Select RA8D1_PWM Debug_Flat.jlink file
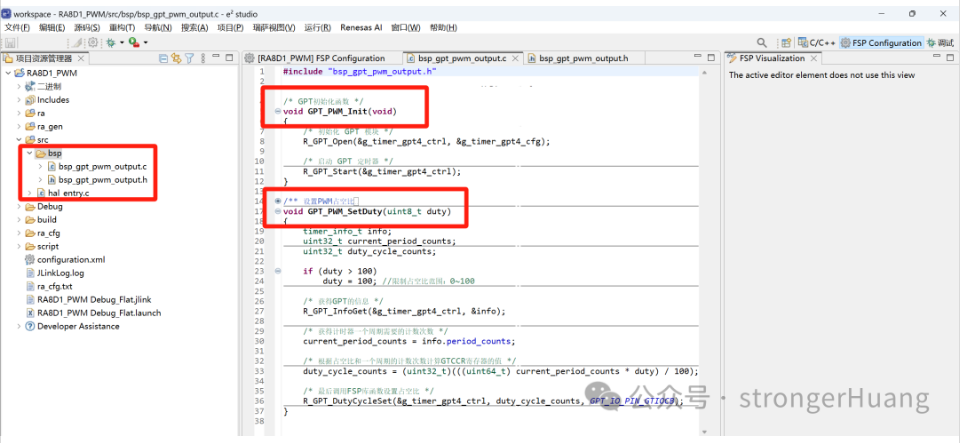Viewport: 960px width, 443px height. click(88, 300)
